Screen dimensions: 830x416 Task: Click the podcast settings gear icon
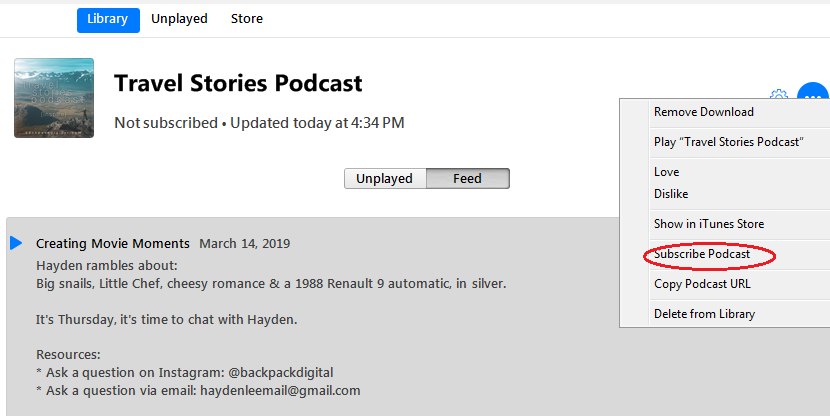[x=778, y=97]
